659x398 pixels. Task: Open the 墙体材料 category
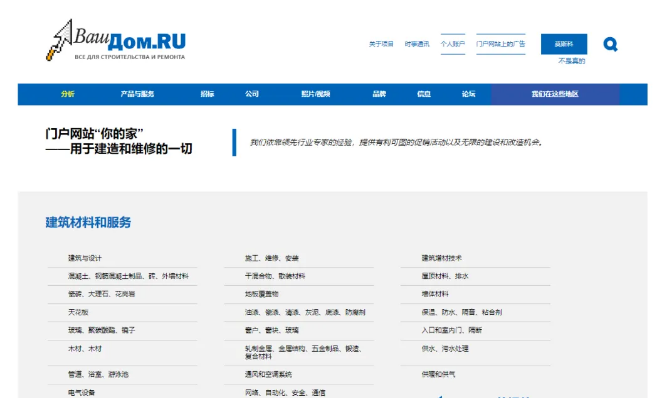click(x=435, y=294)
